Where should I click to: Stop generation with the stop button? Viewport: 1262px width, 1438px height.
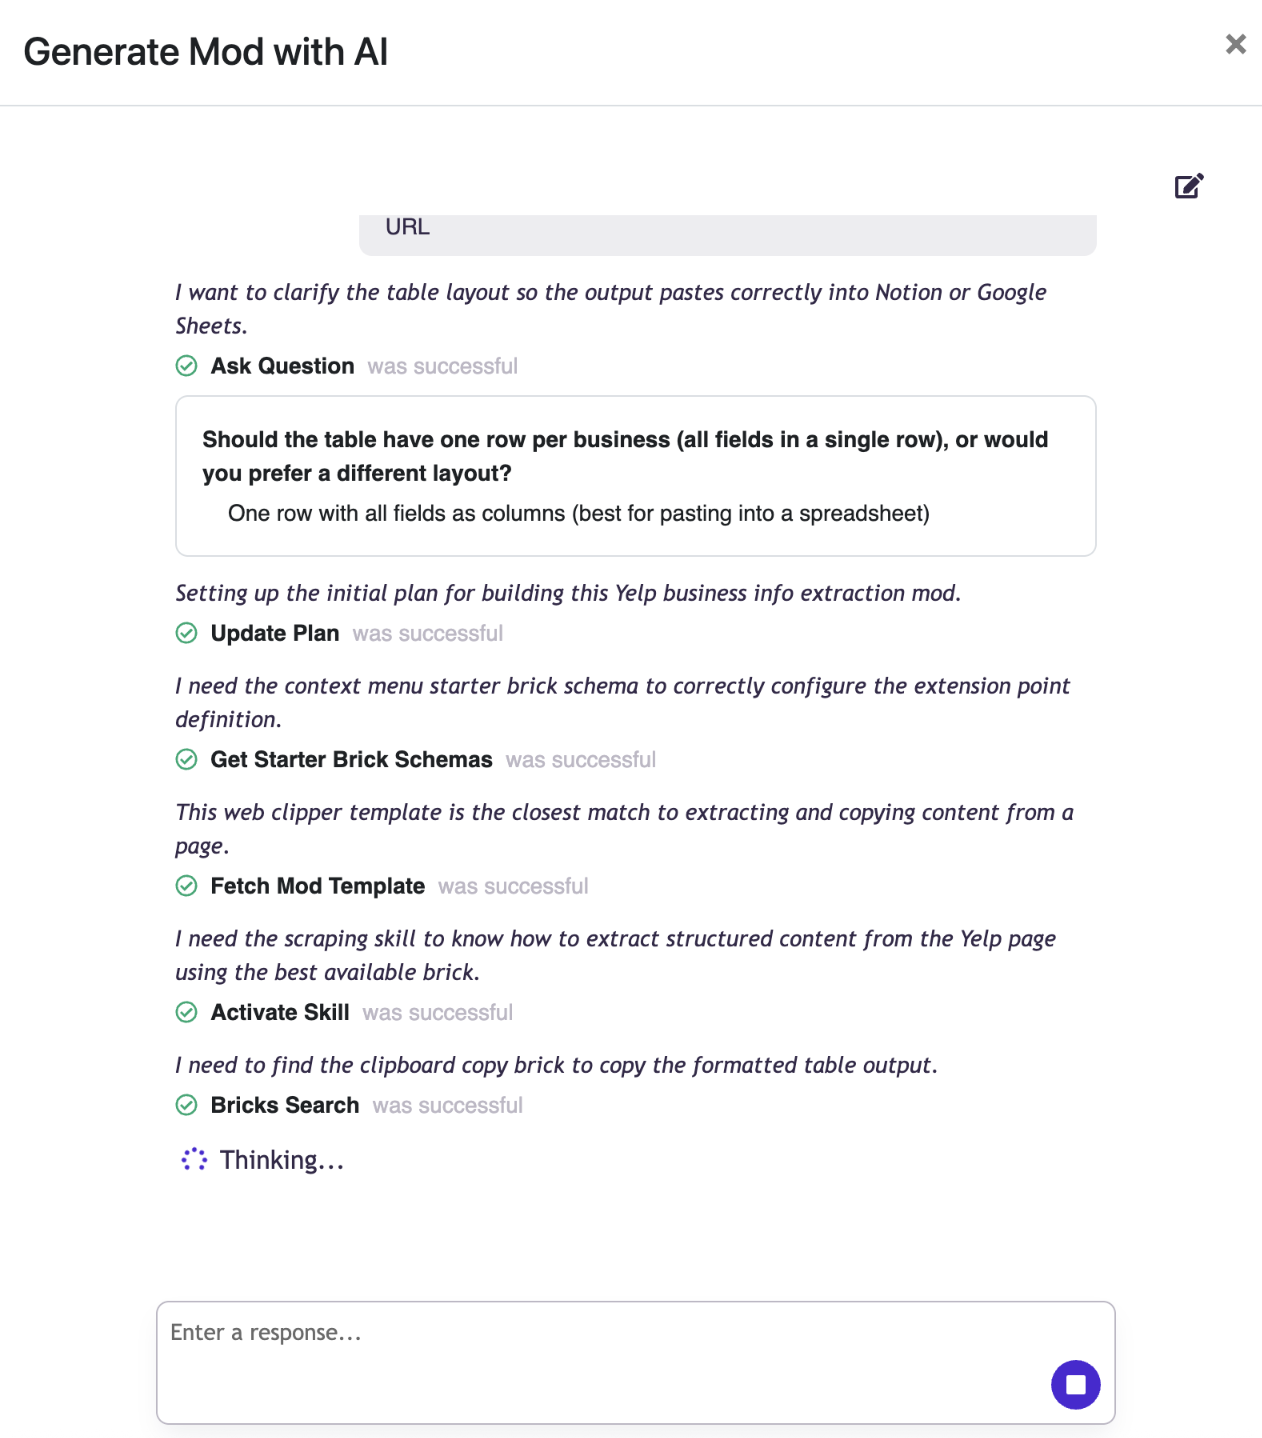(x=1075, y=1384)
